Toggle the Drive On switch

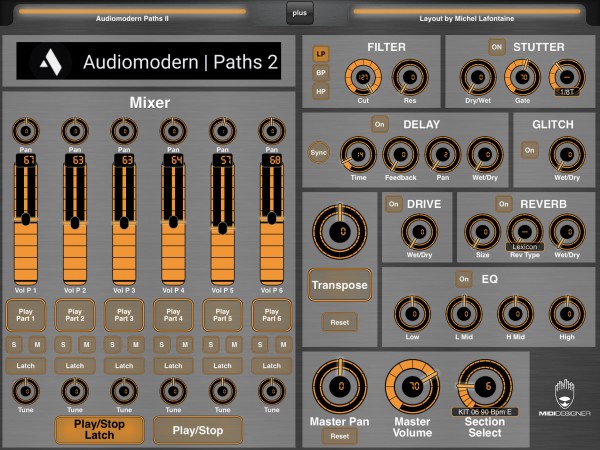pyautogui.click(x=393, y=204)
